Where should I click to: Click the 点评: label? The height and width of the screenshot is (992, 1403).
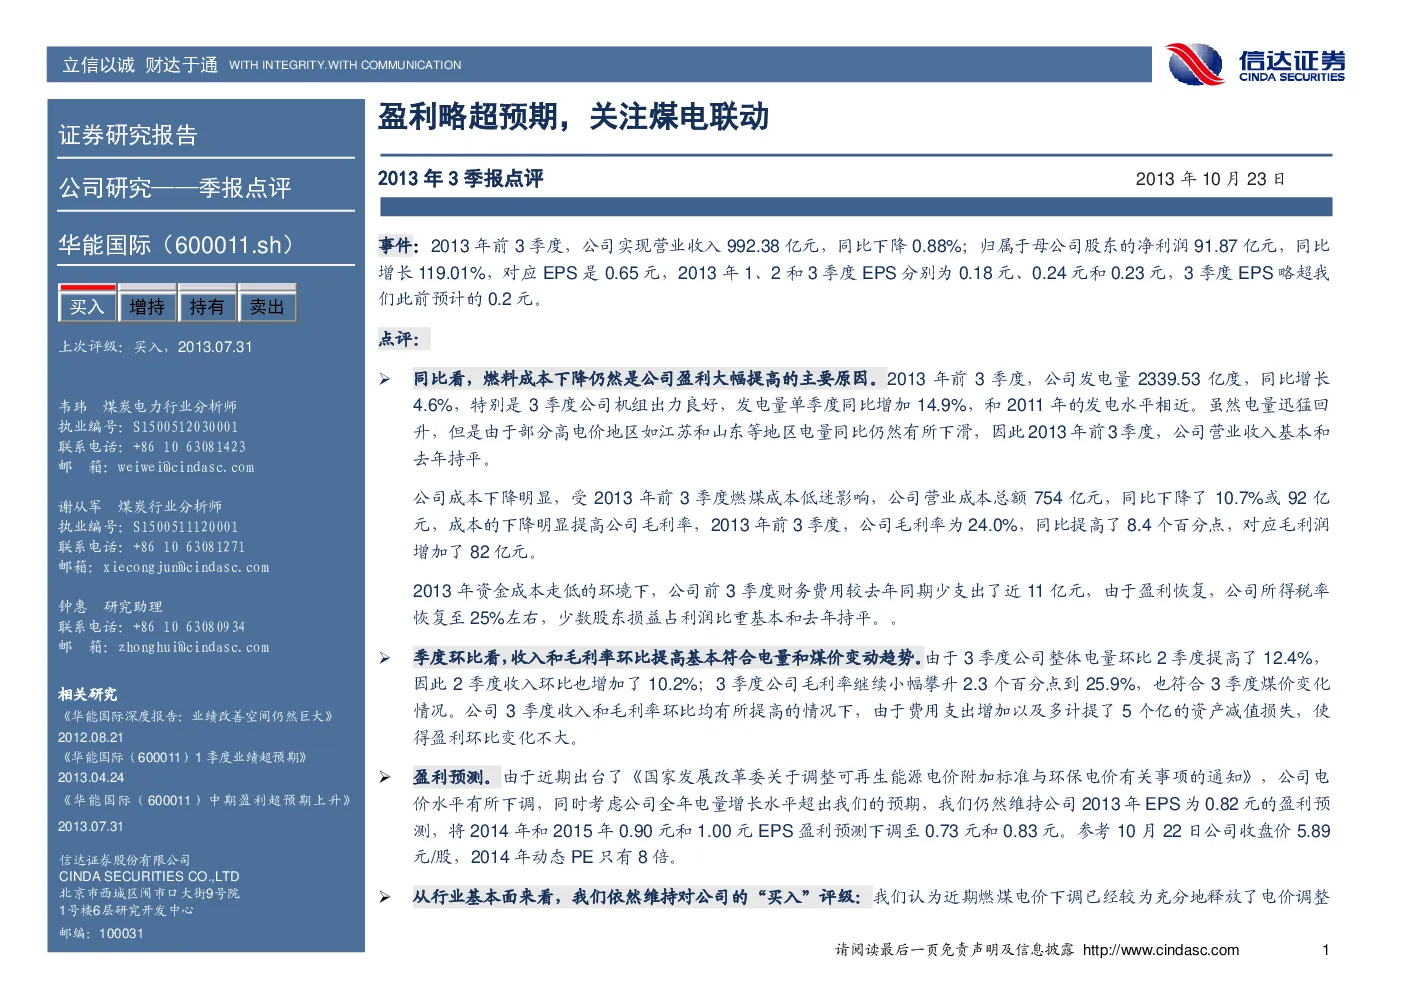click(x=399, y=339)
